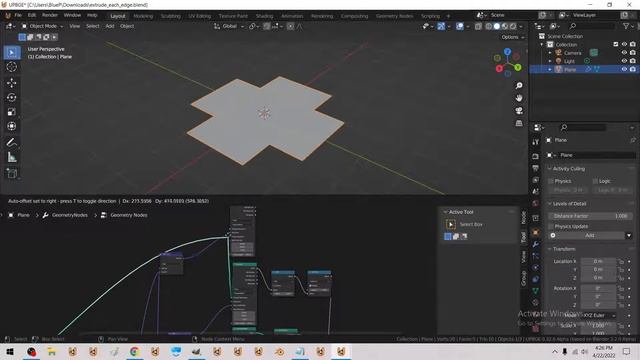Hide Camera with its eye icon
The image size is (640, 360).
[x=624, y=53]
